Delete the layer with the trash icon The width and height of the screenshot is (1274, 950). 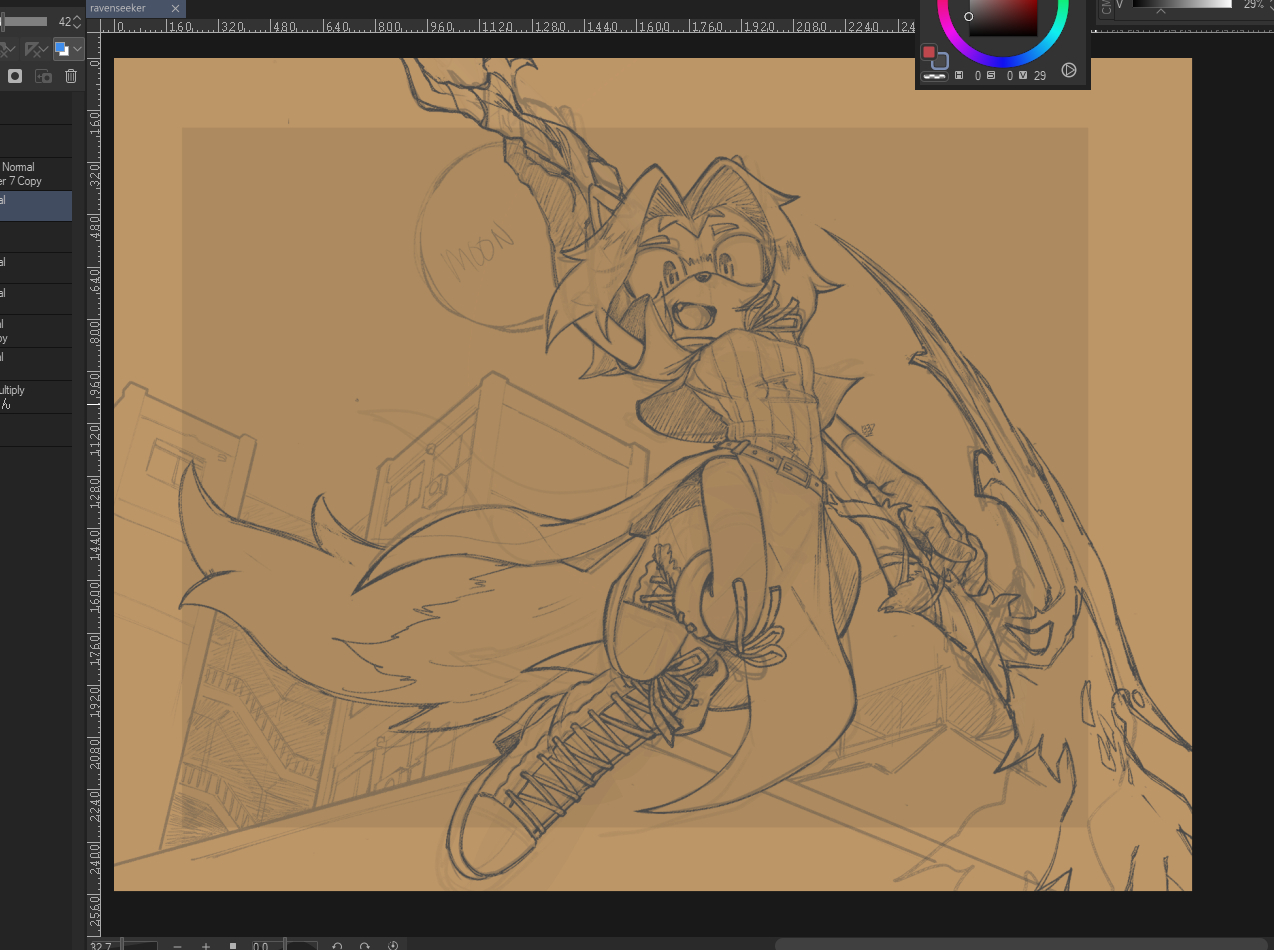pos(71,76)
